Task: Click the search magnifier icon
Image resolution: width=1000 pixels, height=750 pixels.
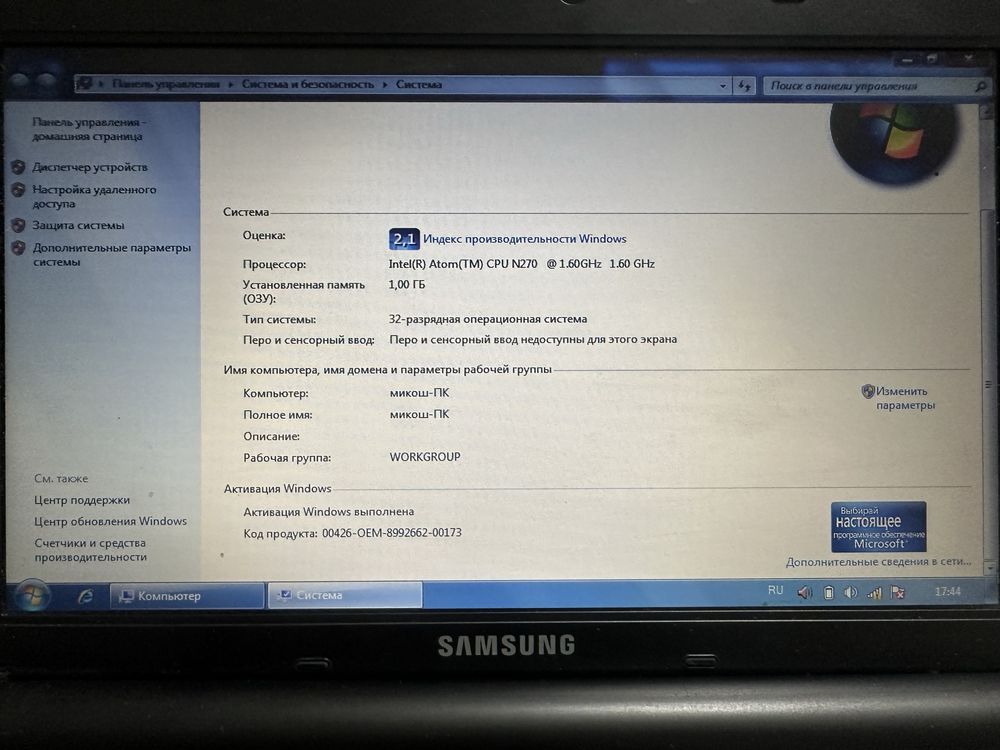Action: pos(980,86)
